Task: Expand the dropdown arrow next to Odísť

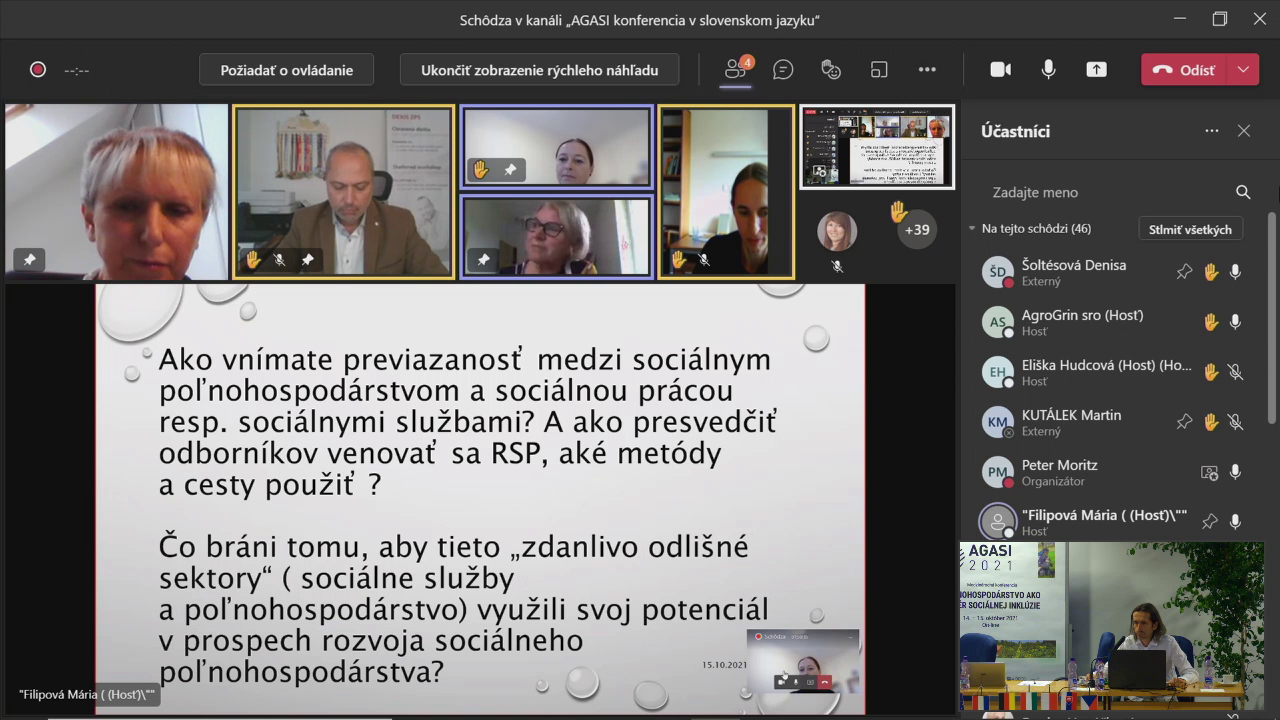Action: tap(1243, 69)
